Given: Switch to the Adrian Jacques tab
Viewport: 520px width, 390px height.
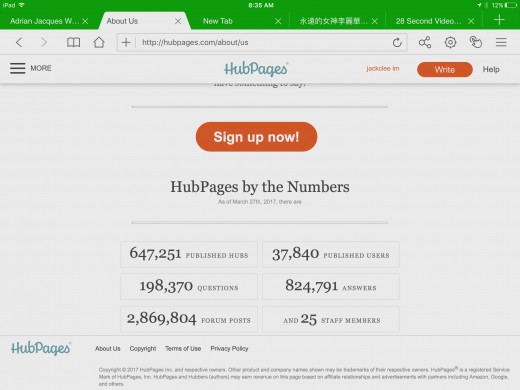Looking at the screenshot, I should (x=45, y=21).
